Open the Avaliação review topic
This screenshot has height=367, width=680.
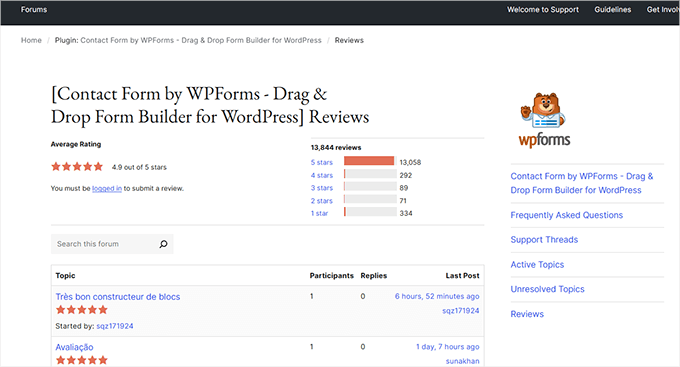tap(74, 347)
